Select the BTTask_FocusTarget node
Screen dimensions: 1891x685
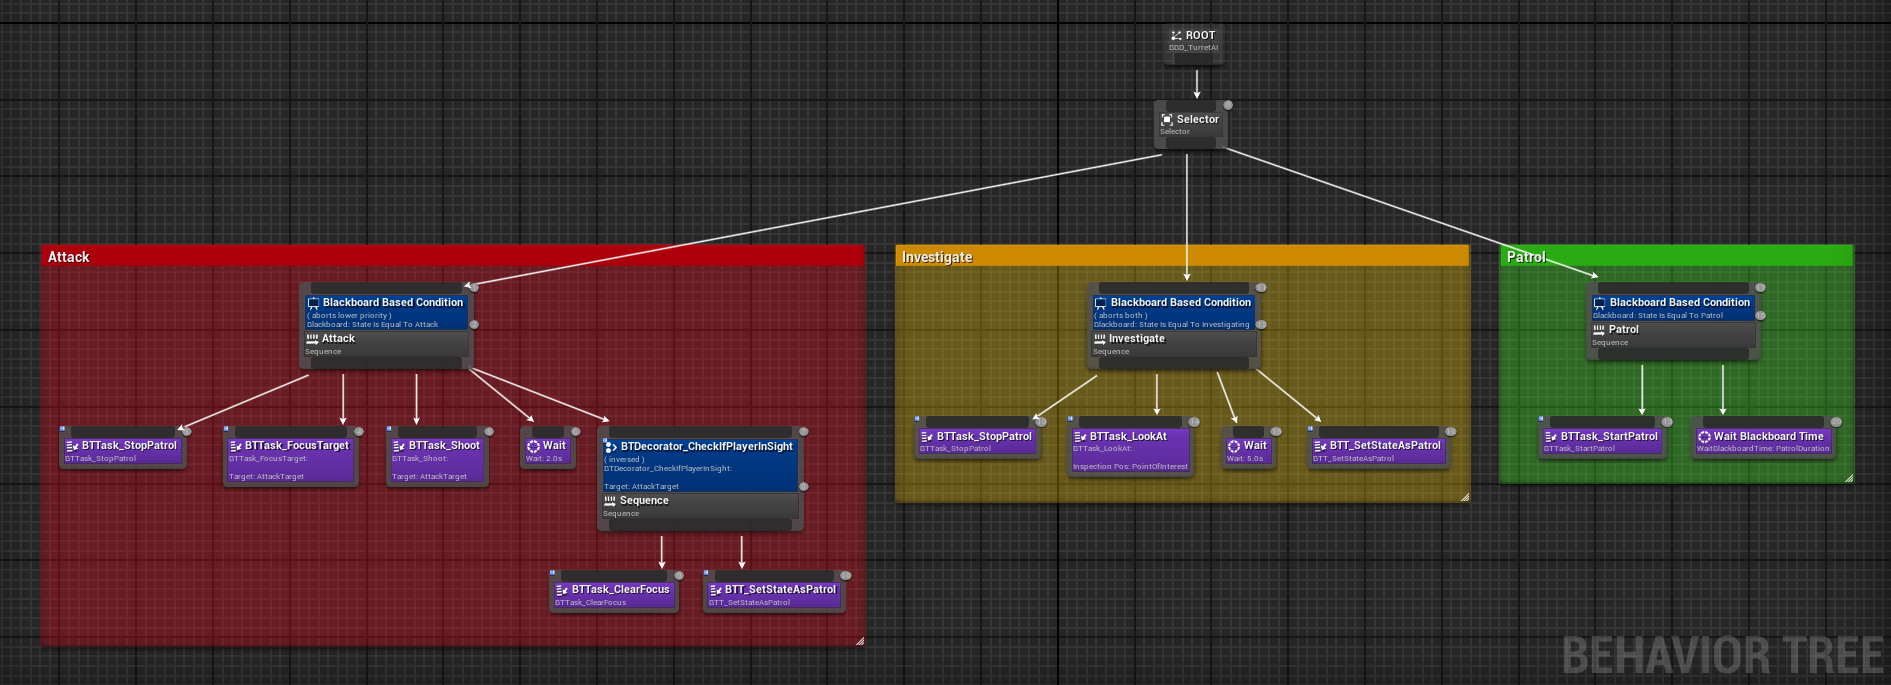point(290,460)
